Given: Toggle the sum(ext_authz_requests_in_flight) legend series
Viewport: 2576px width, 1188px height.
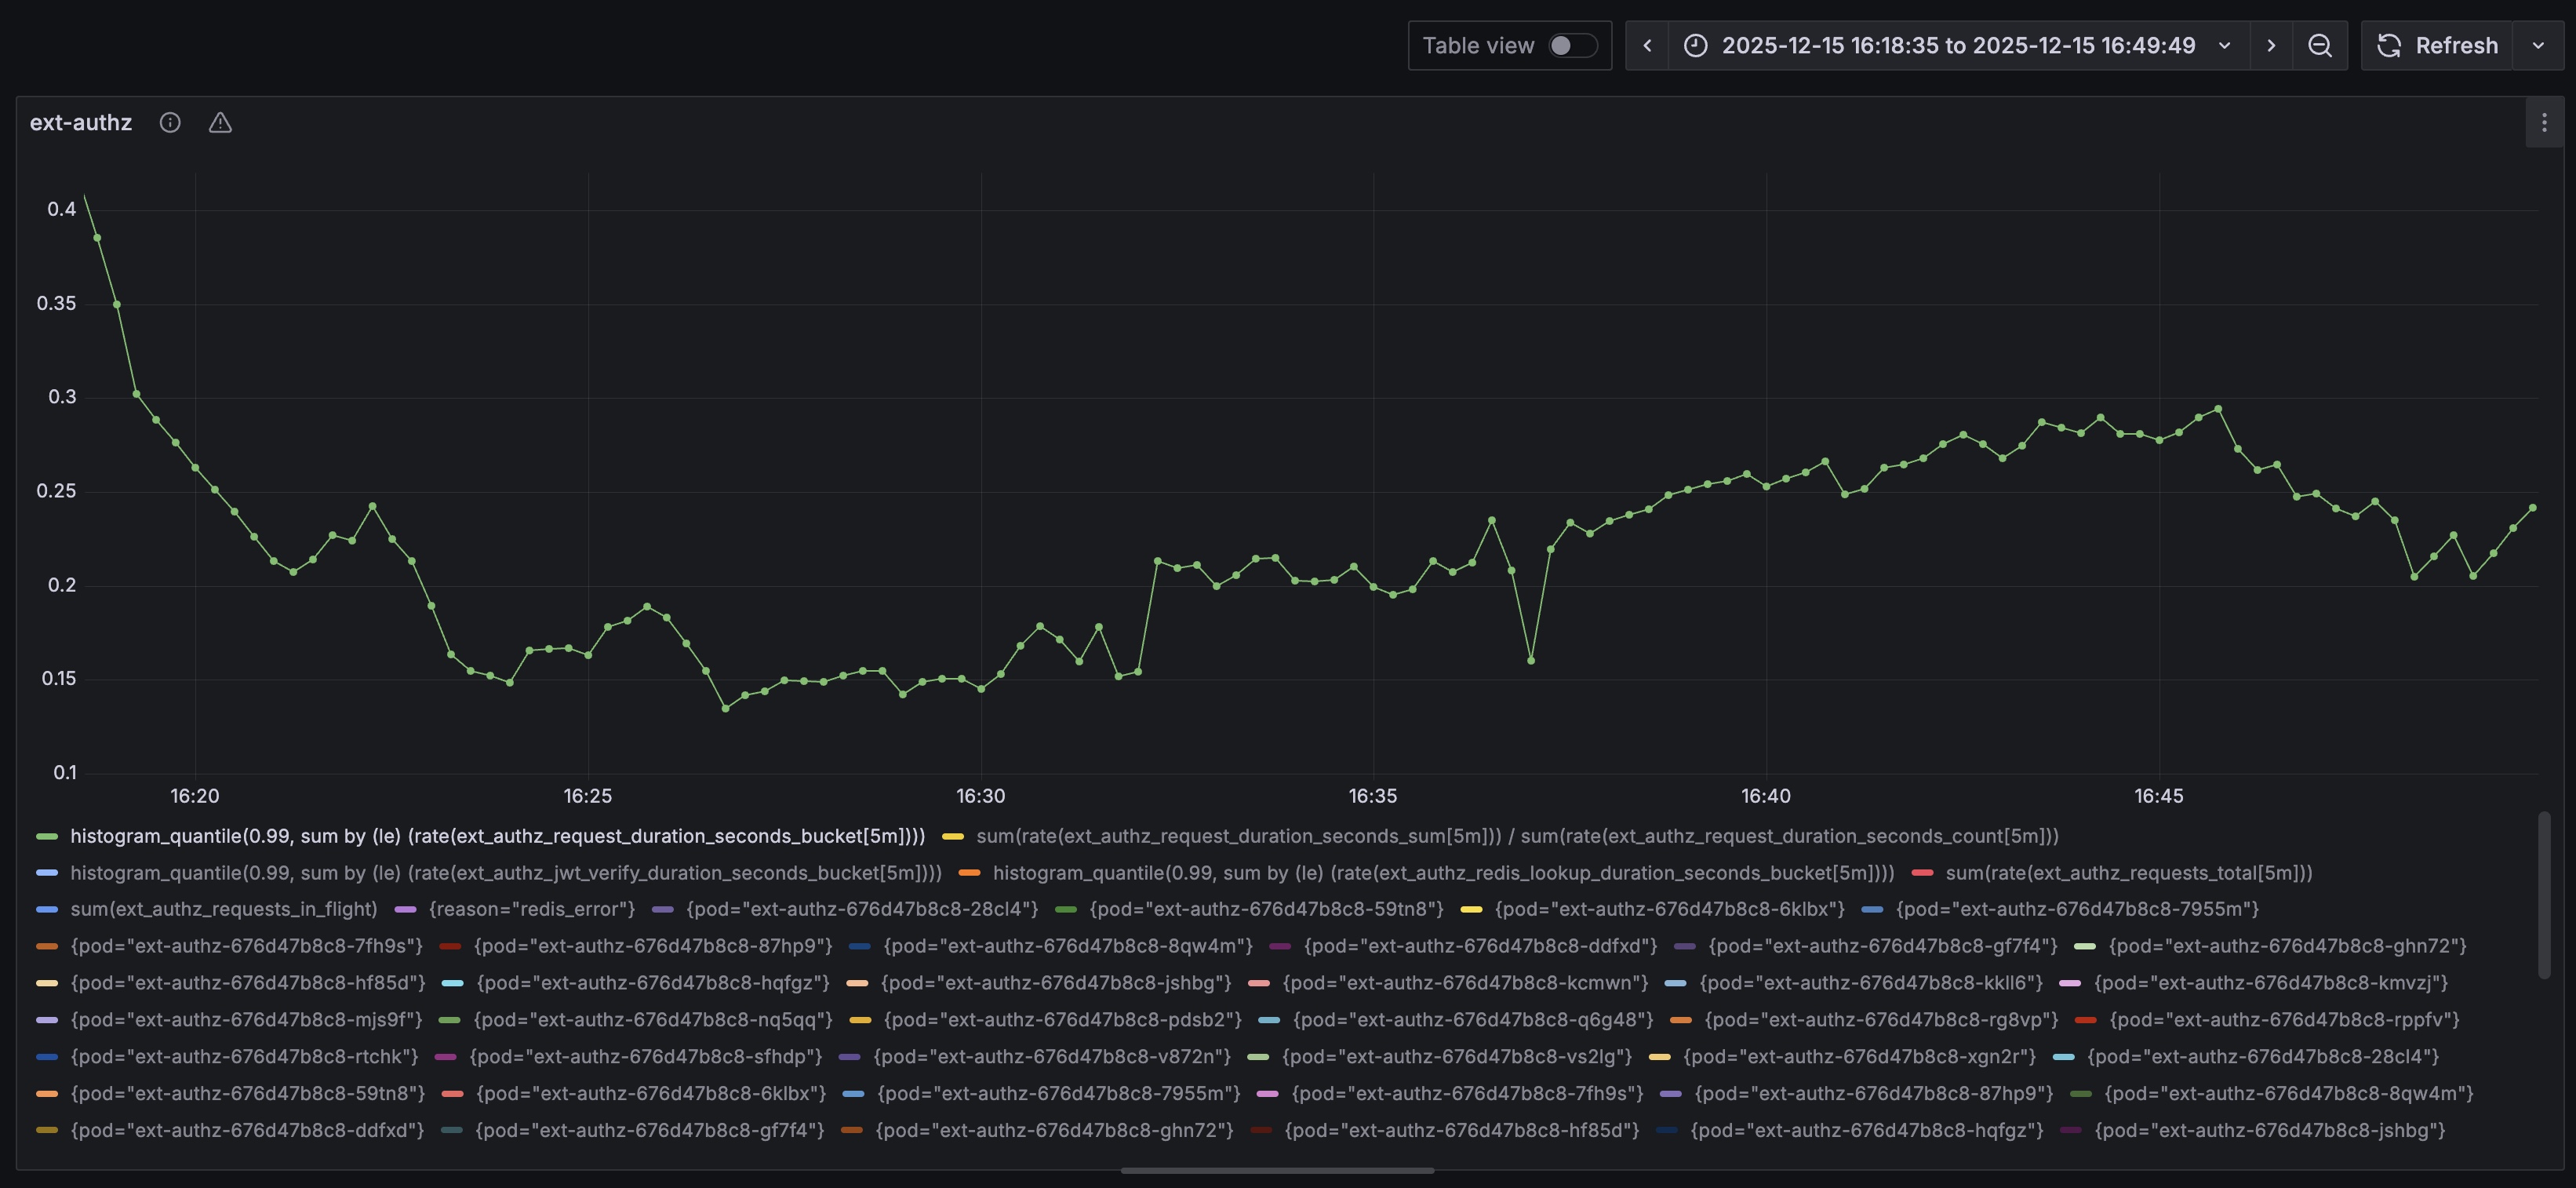Looking at the screenshot, I should [223, 909].
